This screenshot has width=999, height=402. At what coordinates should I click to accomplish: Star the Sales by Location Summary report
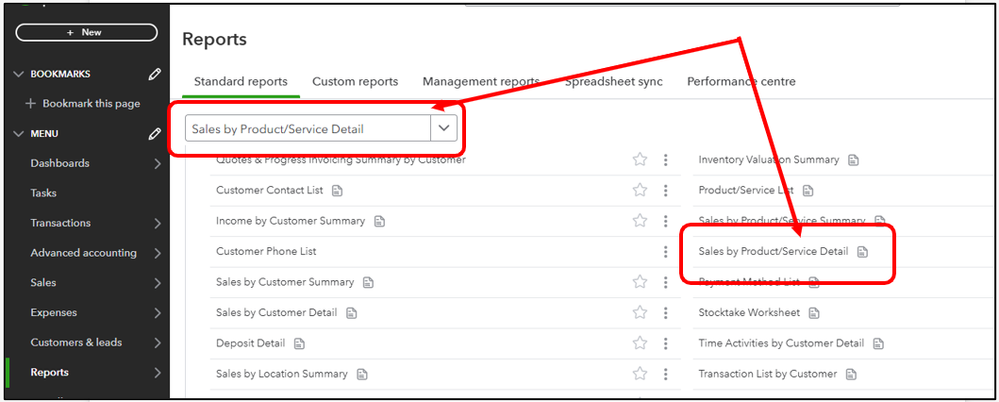tap(640, 373)
